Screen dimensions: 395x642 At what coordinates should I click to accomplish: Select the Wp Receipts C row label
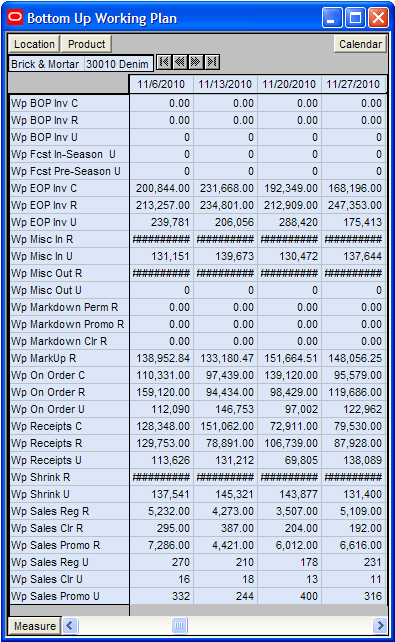[x=69, y=426]
